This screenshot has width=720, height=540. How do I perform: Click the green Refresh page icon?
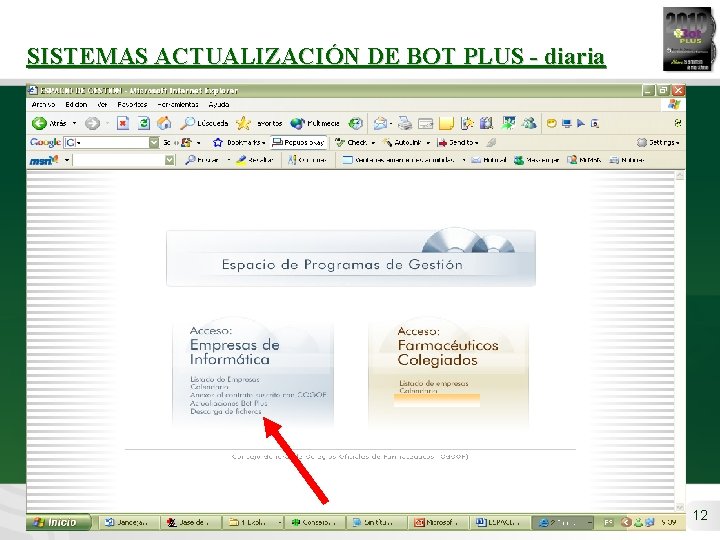144,123
